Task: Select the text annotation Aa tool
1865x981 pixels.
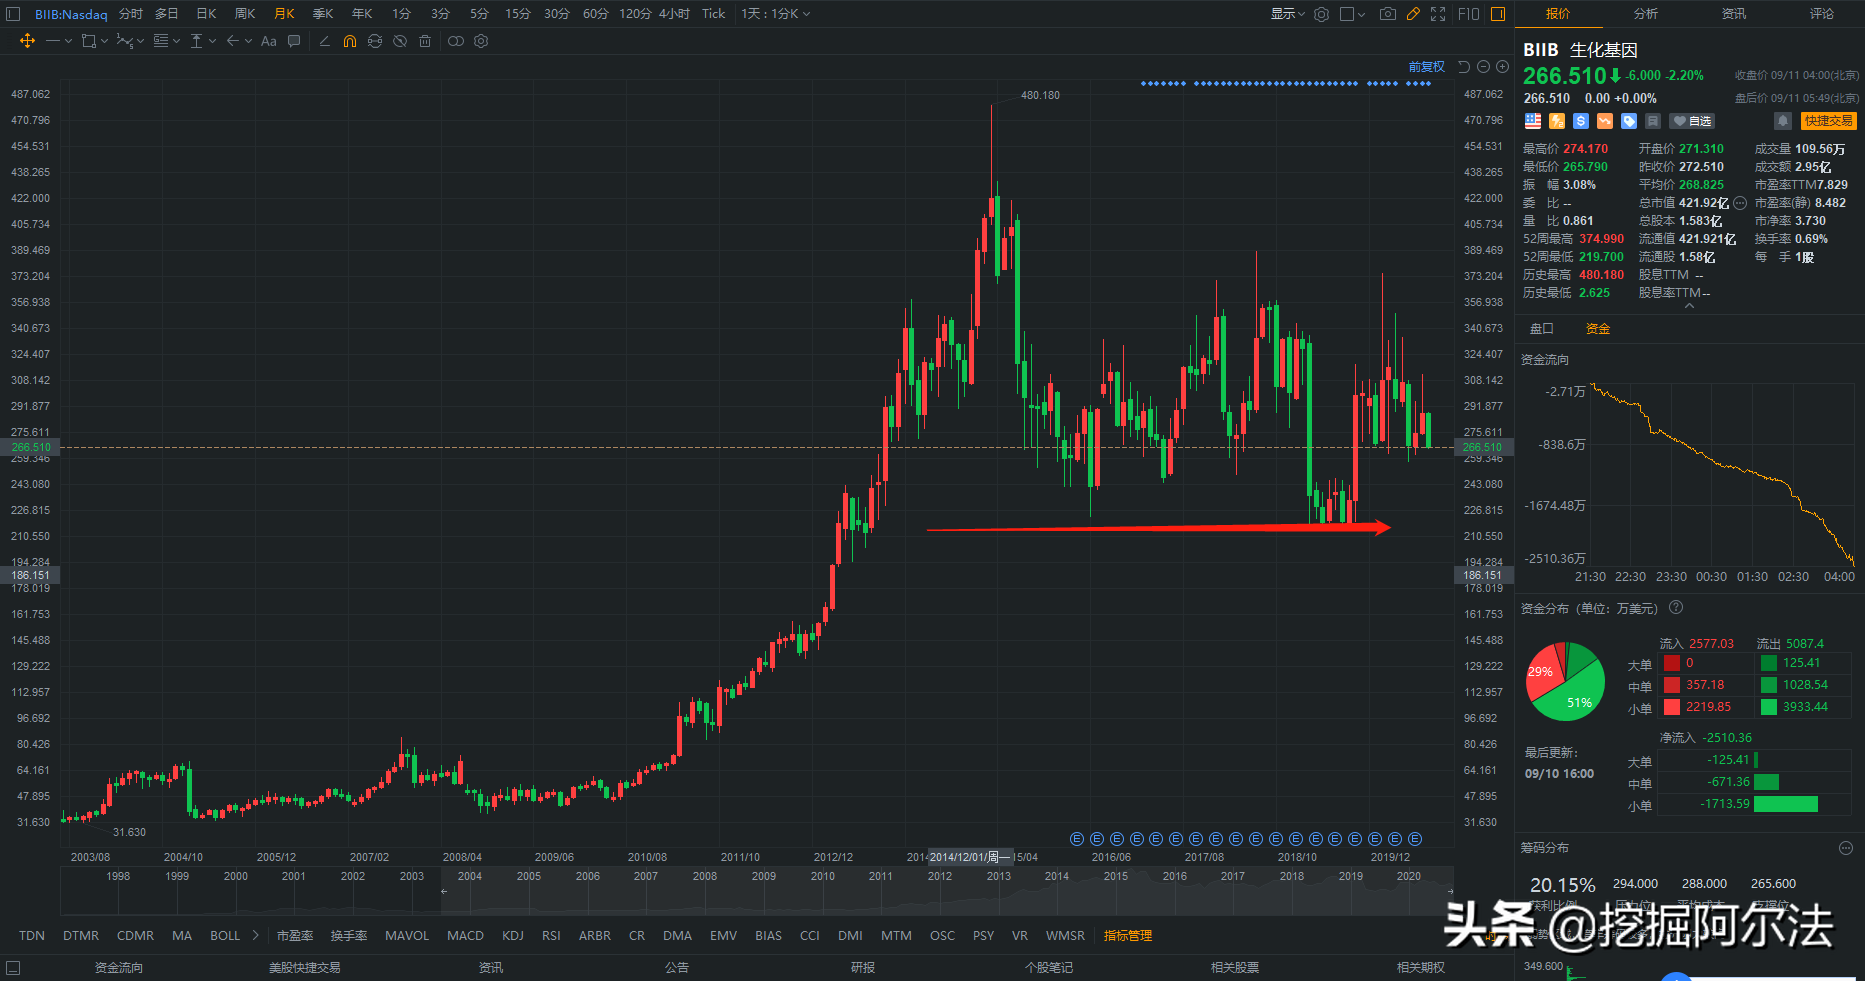Action: click(x=268, y=41)
